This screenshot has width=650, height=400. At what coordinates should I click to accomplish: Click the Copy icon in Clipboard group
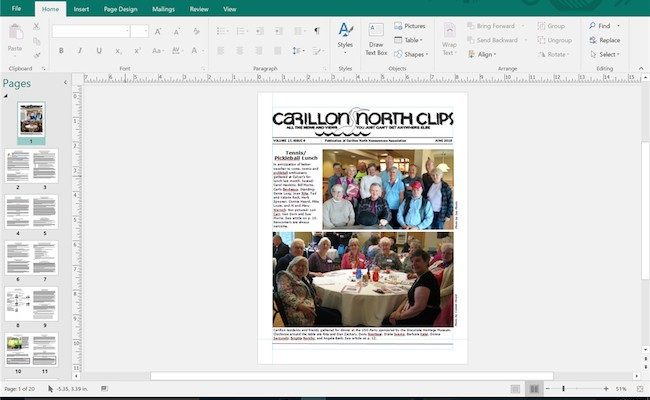[36, 41]
